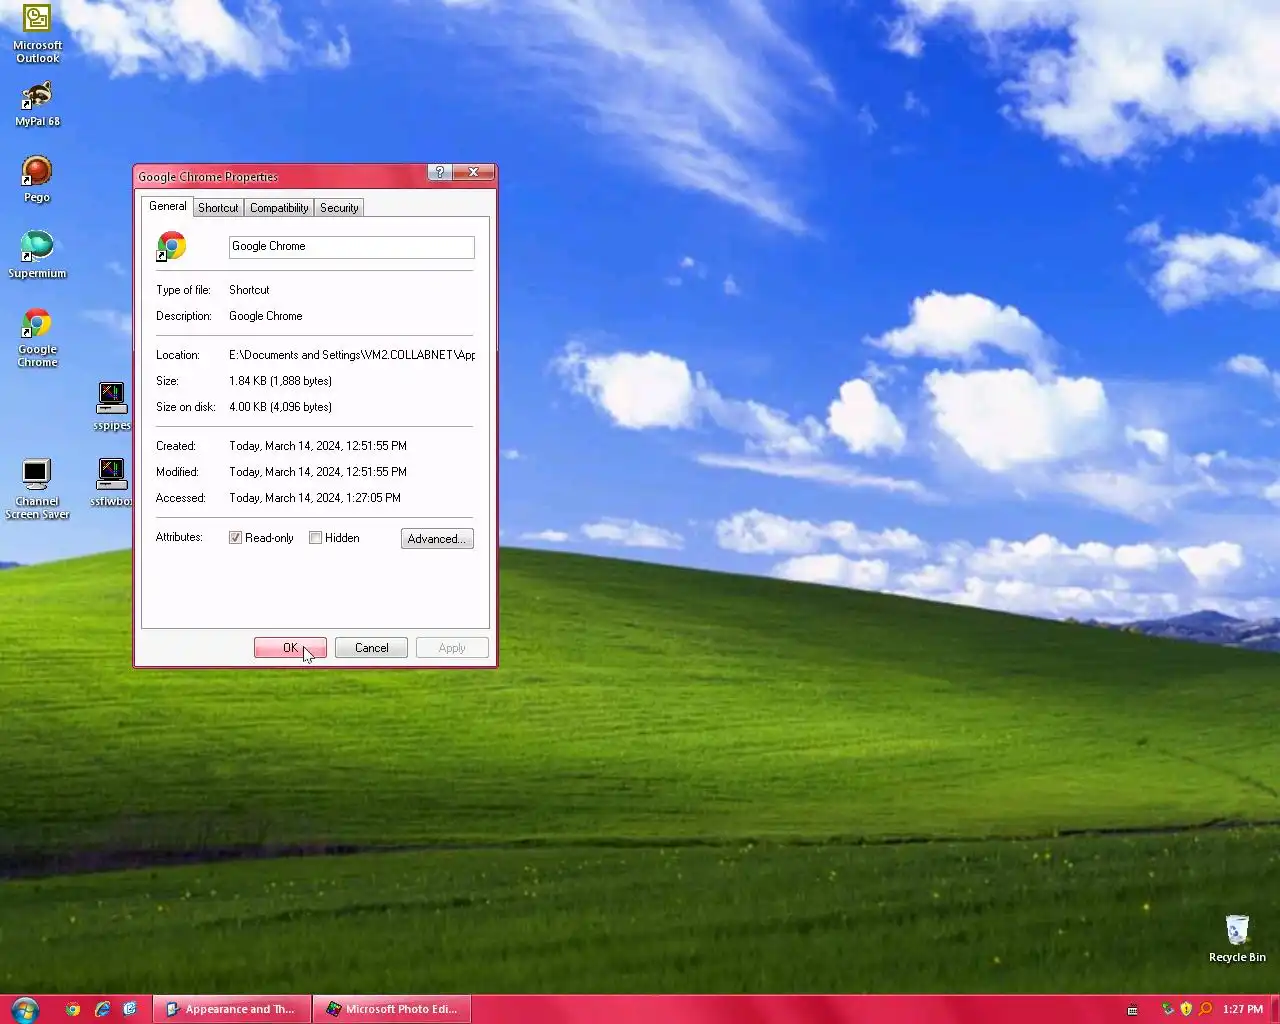Select the Recycle Bin icon

(x=1237, y=938)
